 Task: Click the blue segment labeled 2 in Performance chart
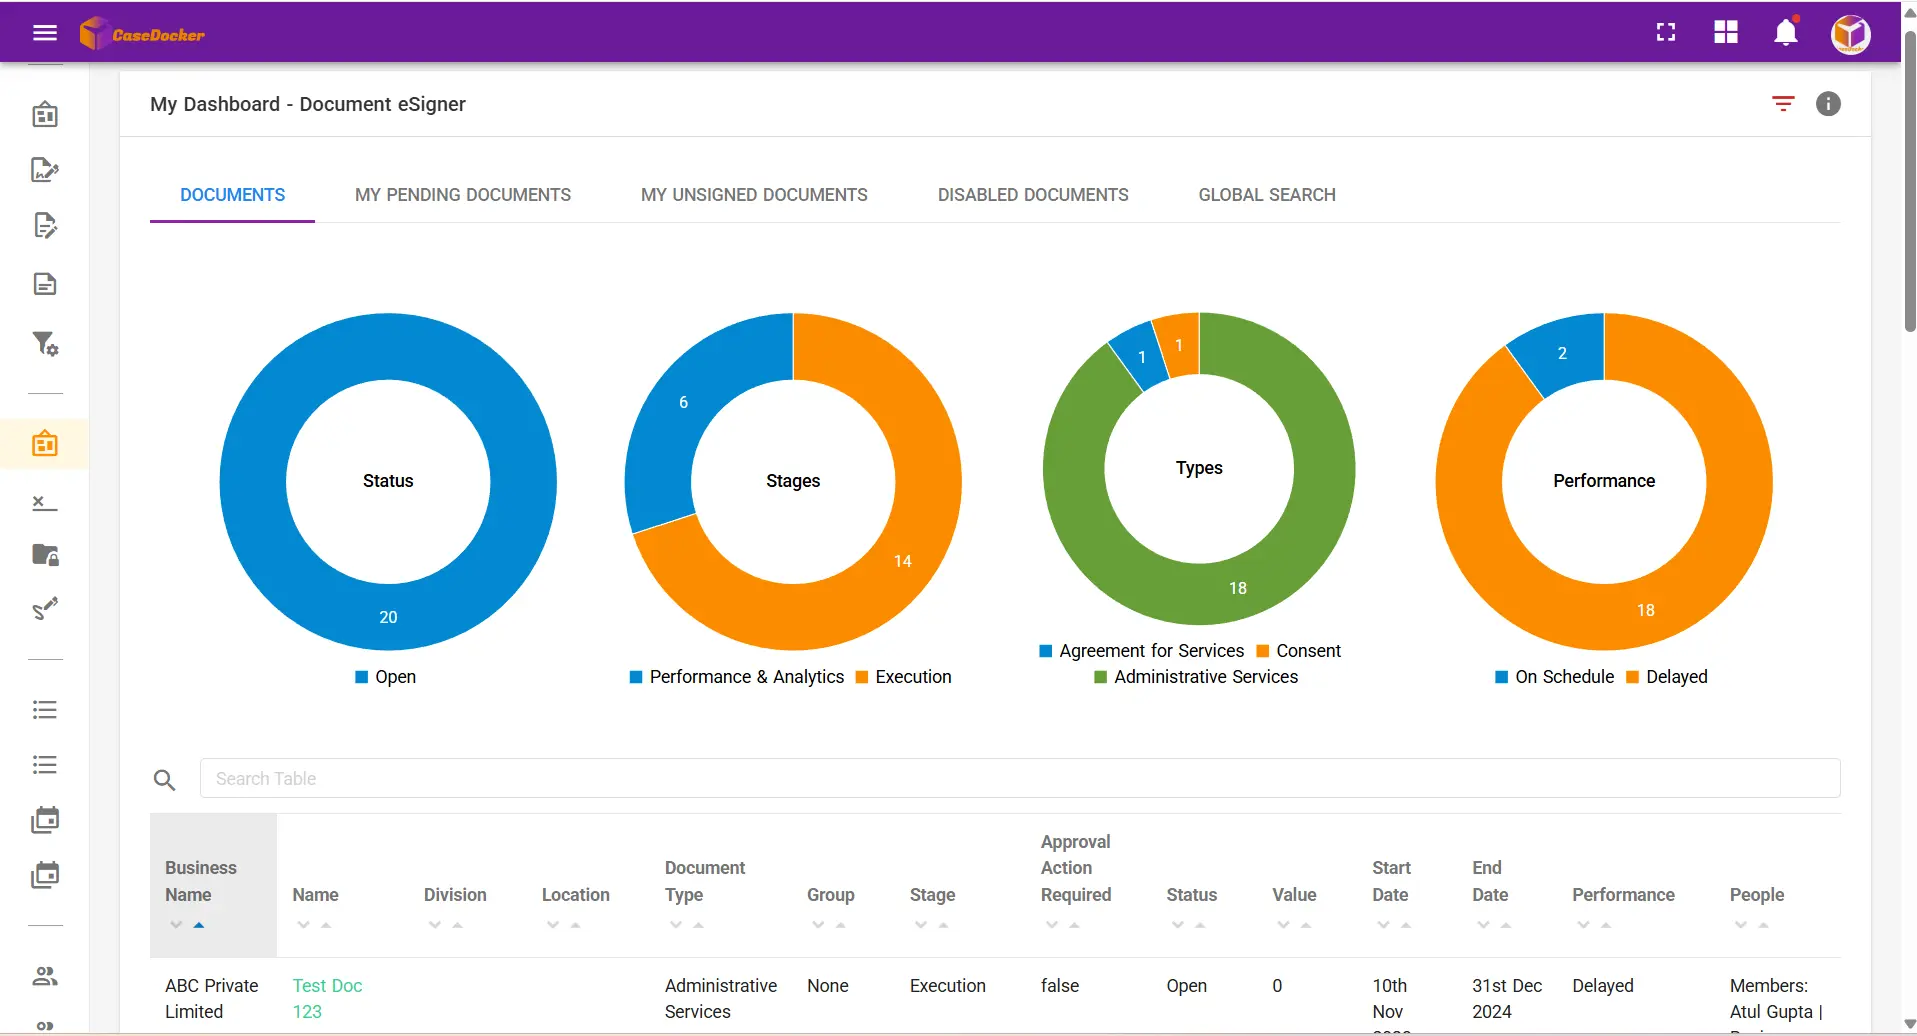1562,353
